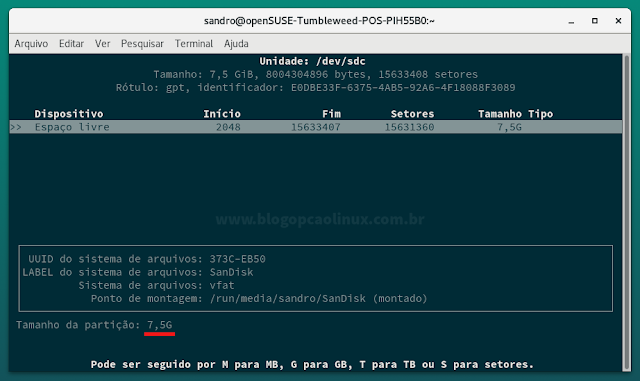This screenshot has width=640, height=381.
Task: Click the Tamanho da partição label
Action: point(78,325)
